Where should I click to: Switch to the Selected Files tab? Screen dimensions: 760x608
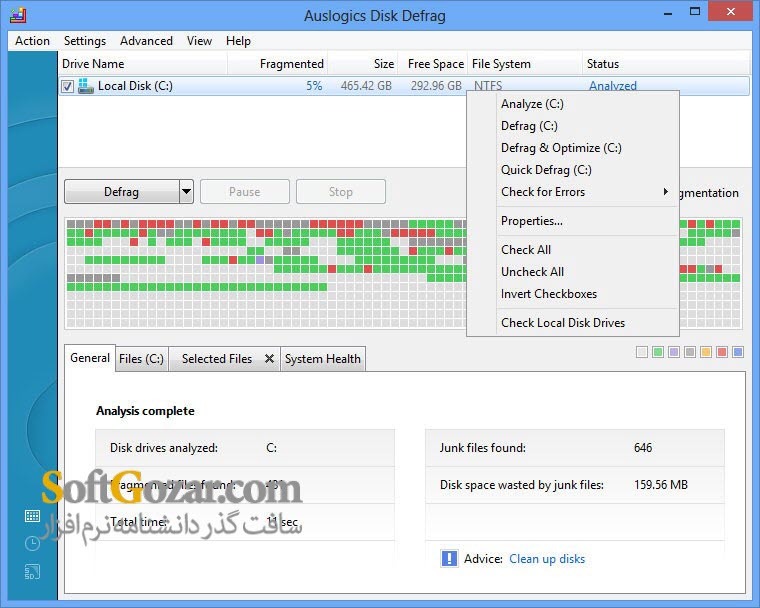(x=217, y=359)
